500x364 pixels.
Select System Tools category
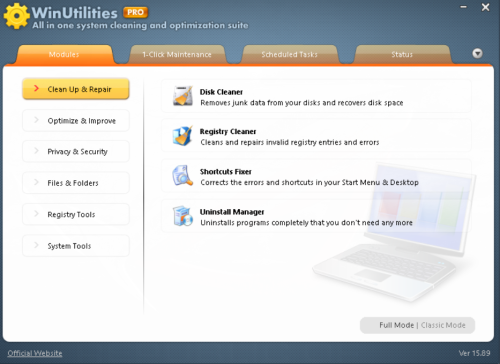[x=76, y=246]
